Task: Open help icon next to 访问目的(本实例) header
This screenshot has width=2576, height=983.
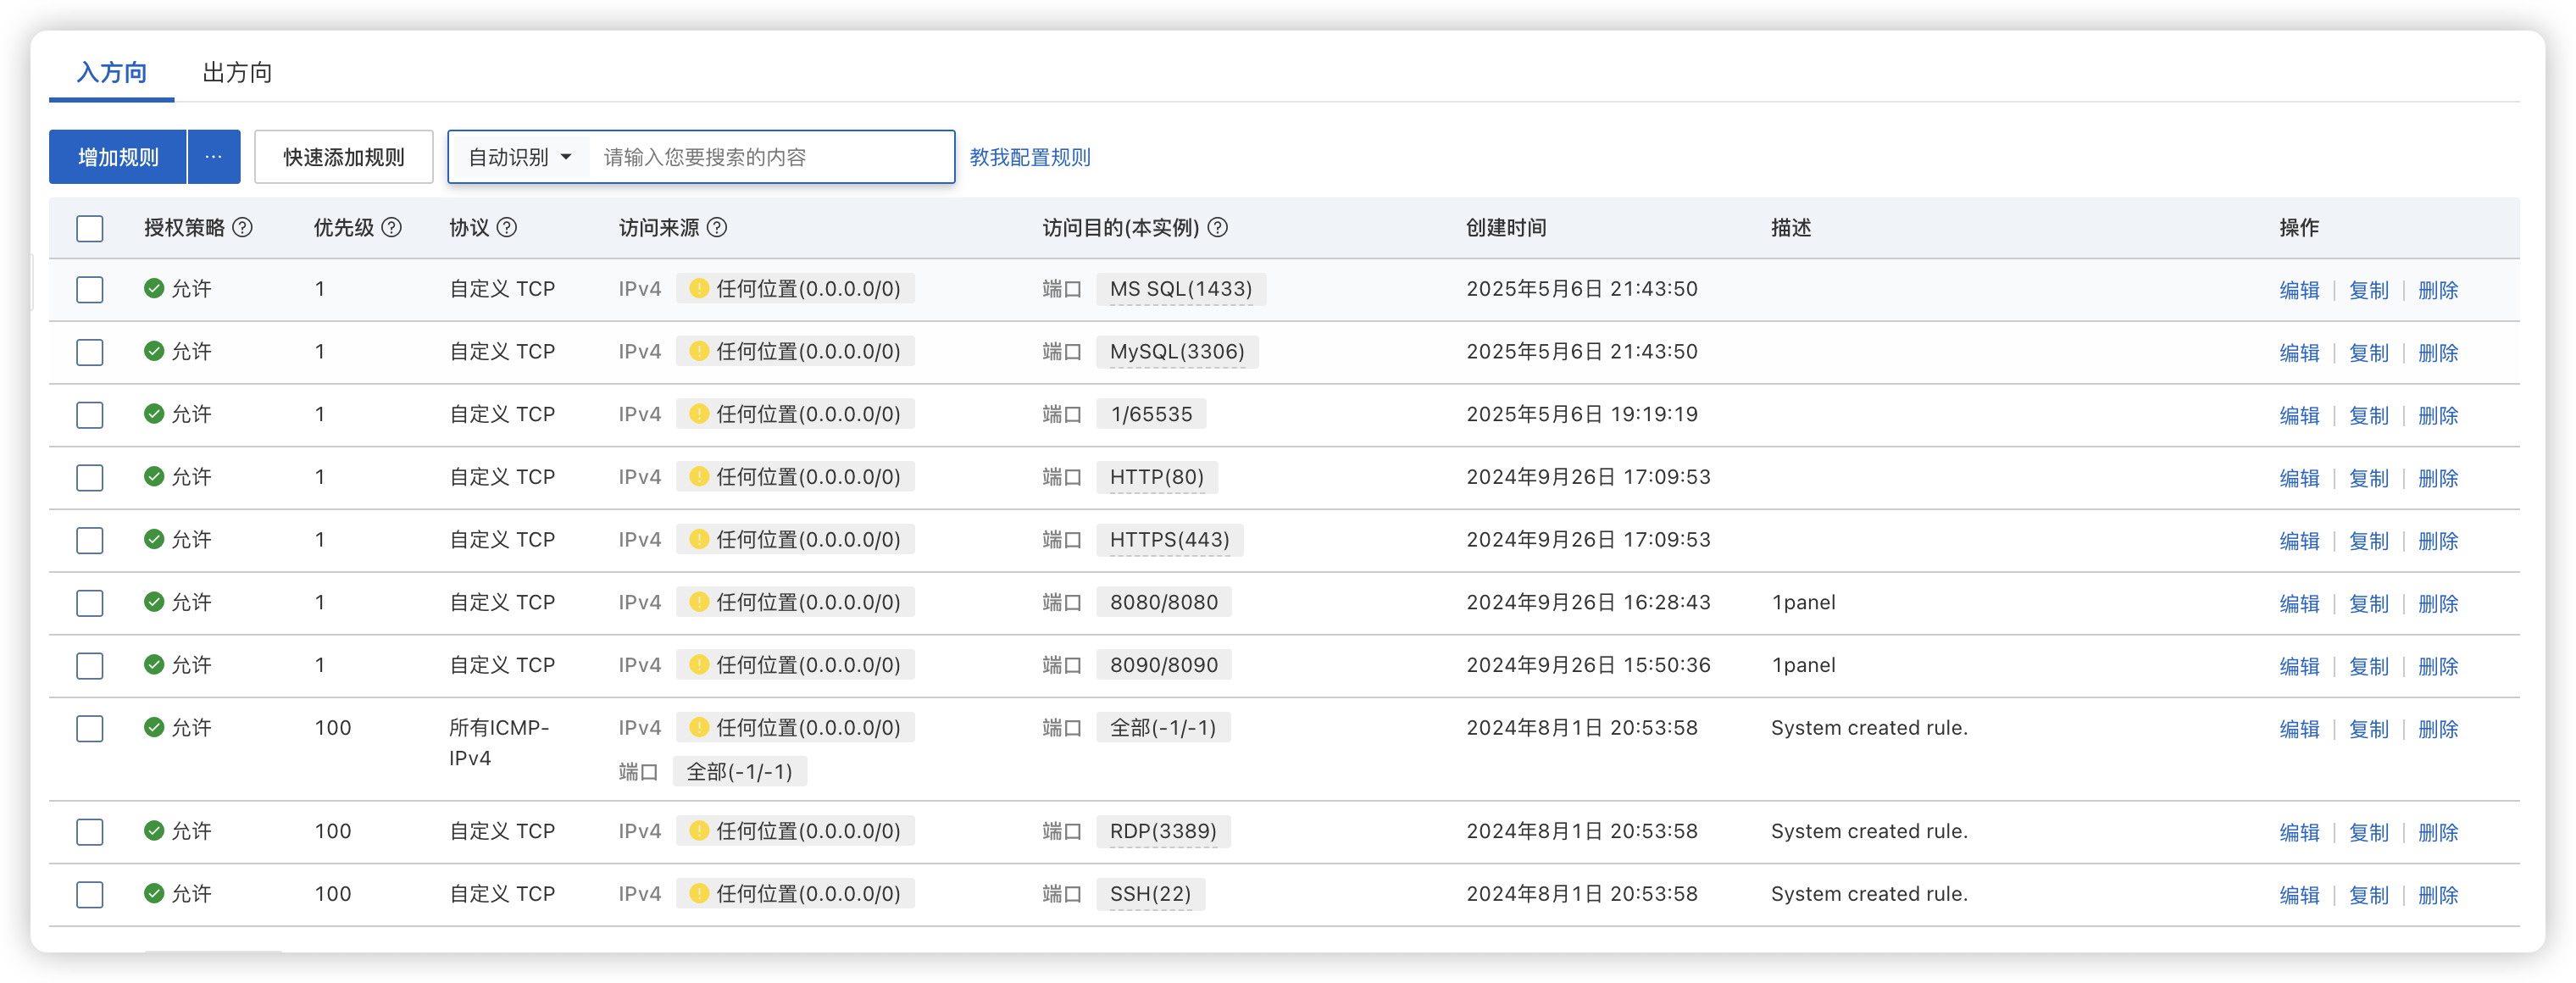Action: 1217,228
